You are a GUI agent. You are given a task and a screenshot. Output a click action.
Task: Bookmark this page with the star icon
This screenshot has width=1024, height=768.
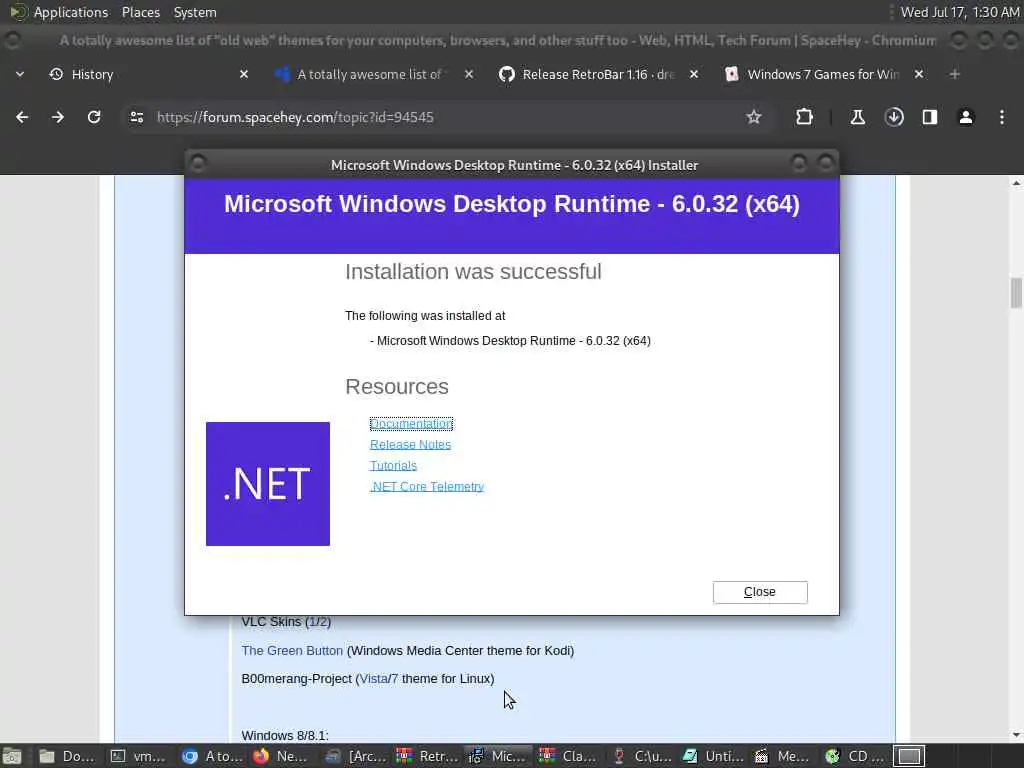point(754,117)
